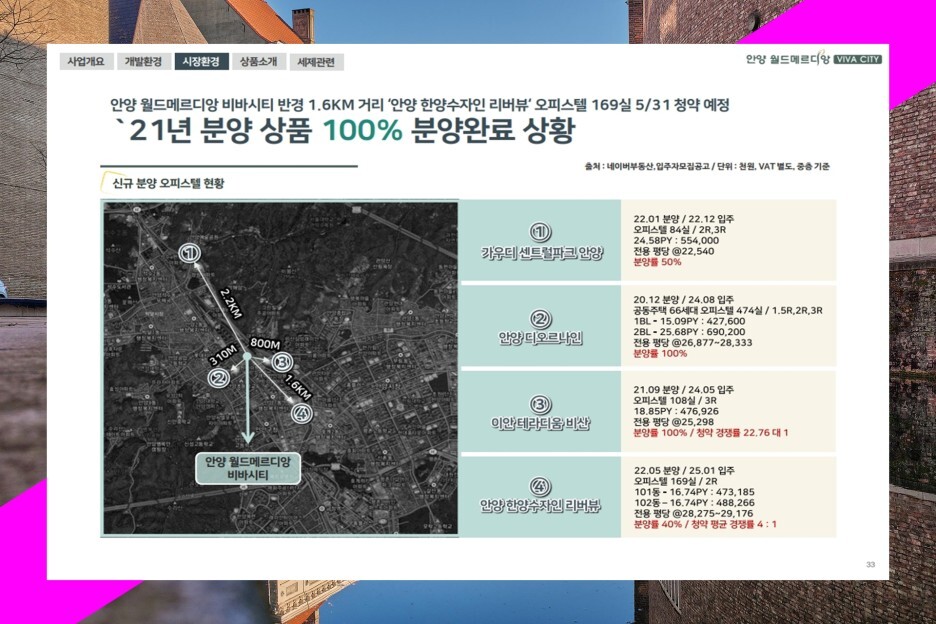Click the numbered ④ icon in list
This screenshot has width=936, height=624.
pyautogui.click(x=540, y=487)
